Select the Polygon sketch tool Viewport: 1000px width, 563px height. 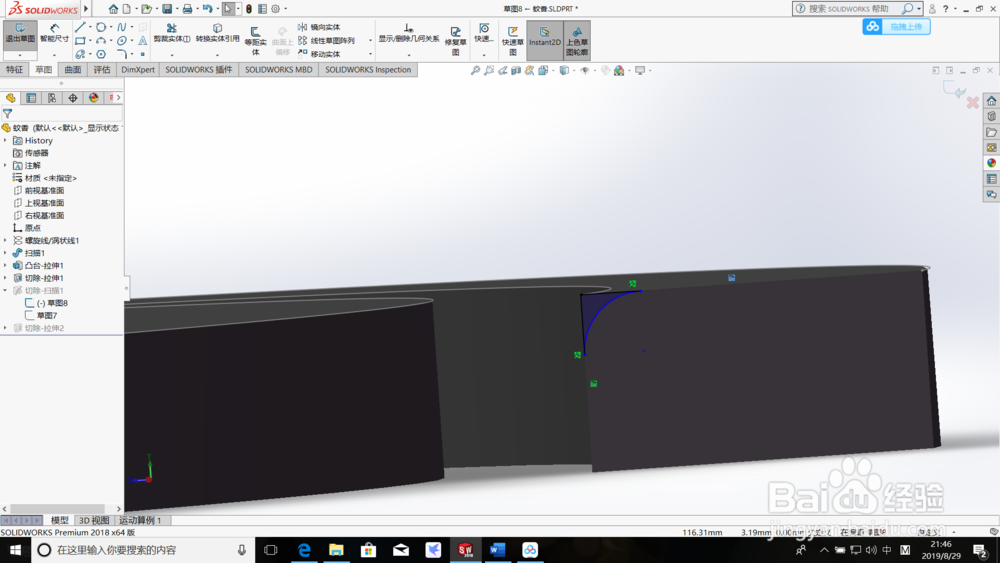pyautogui.click(x=101, y=54)
